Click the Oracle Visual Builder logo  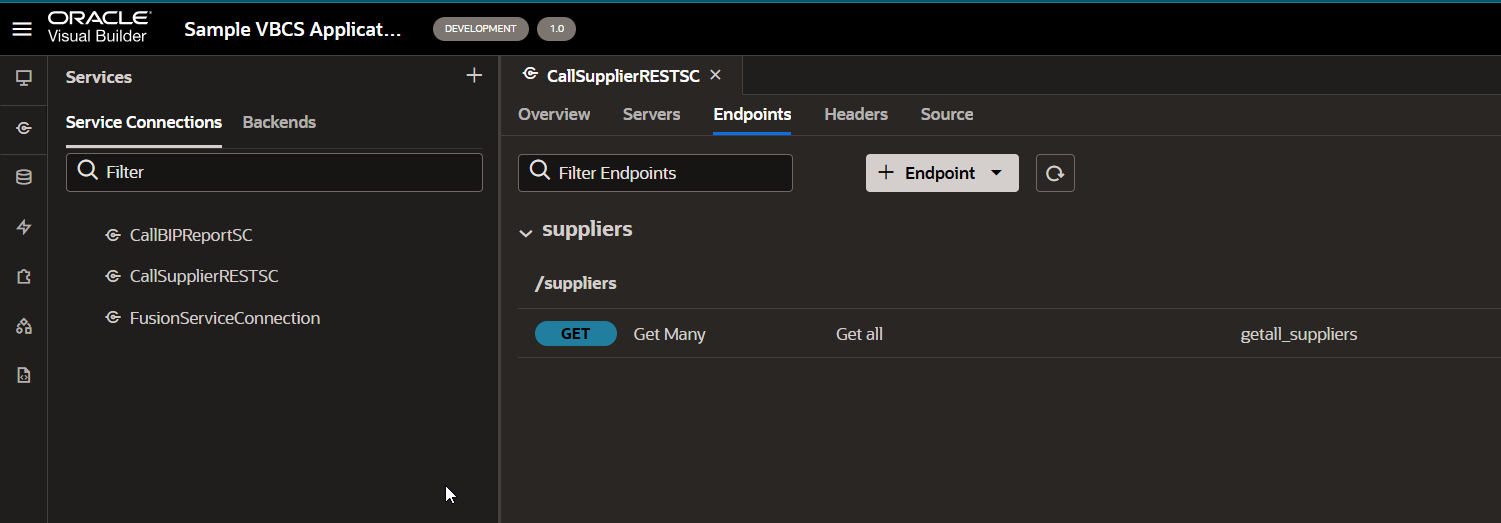(99, 28)
